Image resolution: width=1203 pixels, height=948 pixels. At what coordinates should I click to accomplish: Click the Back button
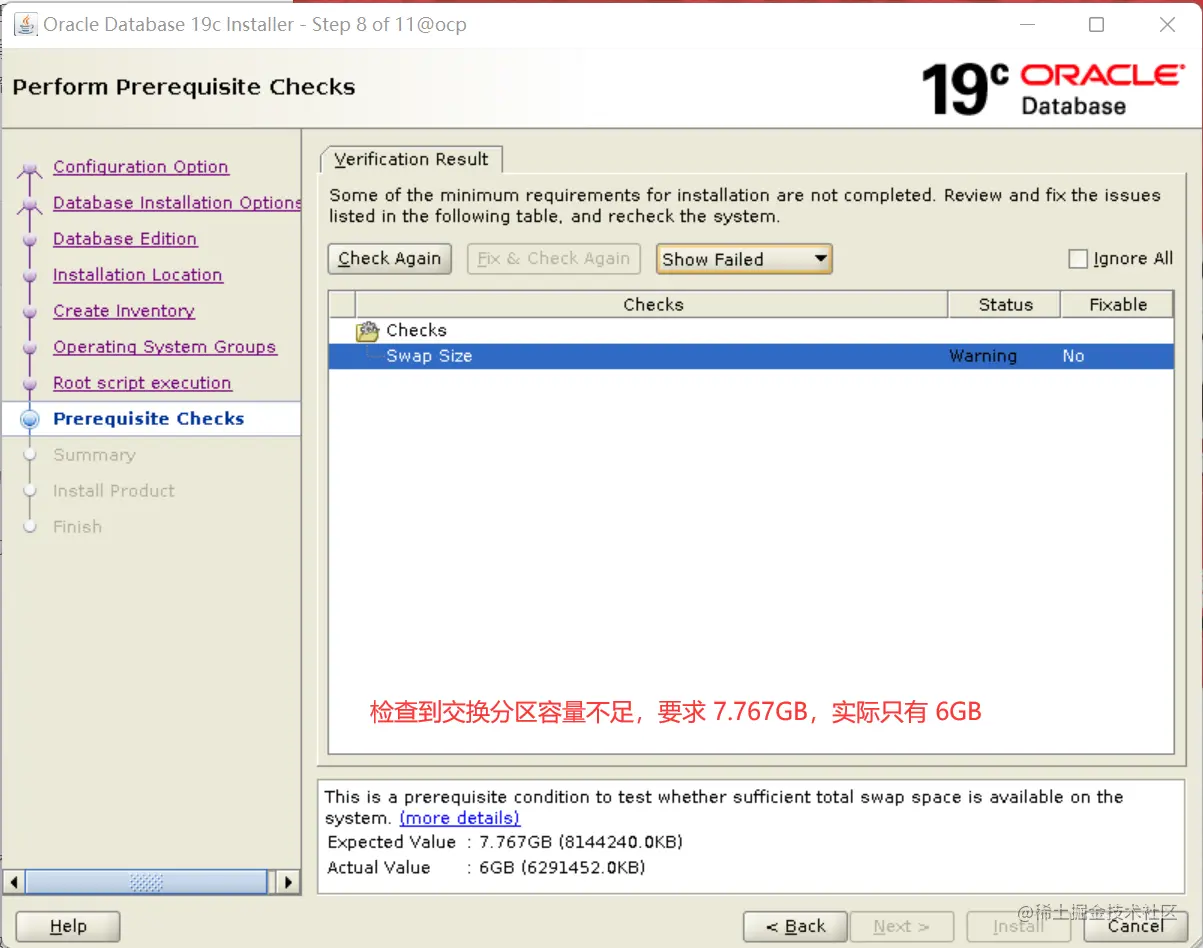(x=795, y=926)
